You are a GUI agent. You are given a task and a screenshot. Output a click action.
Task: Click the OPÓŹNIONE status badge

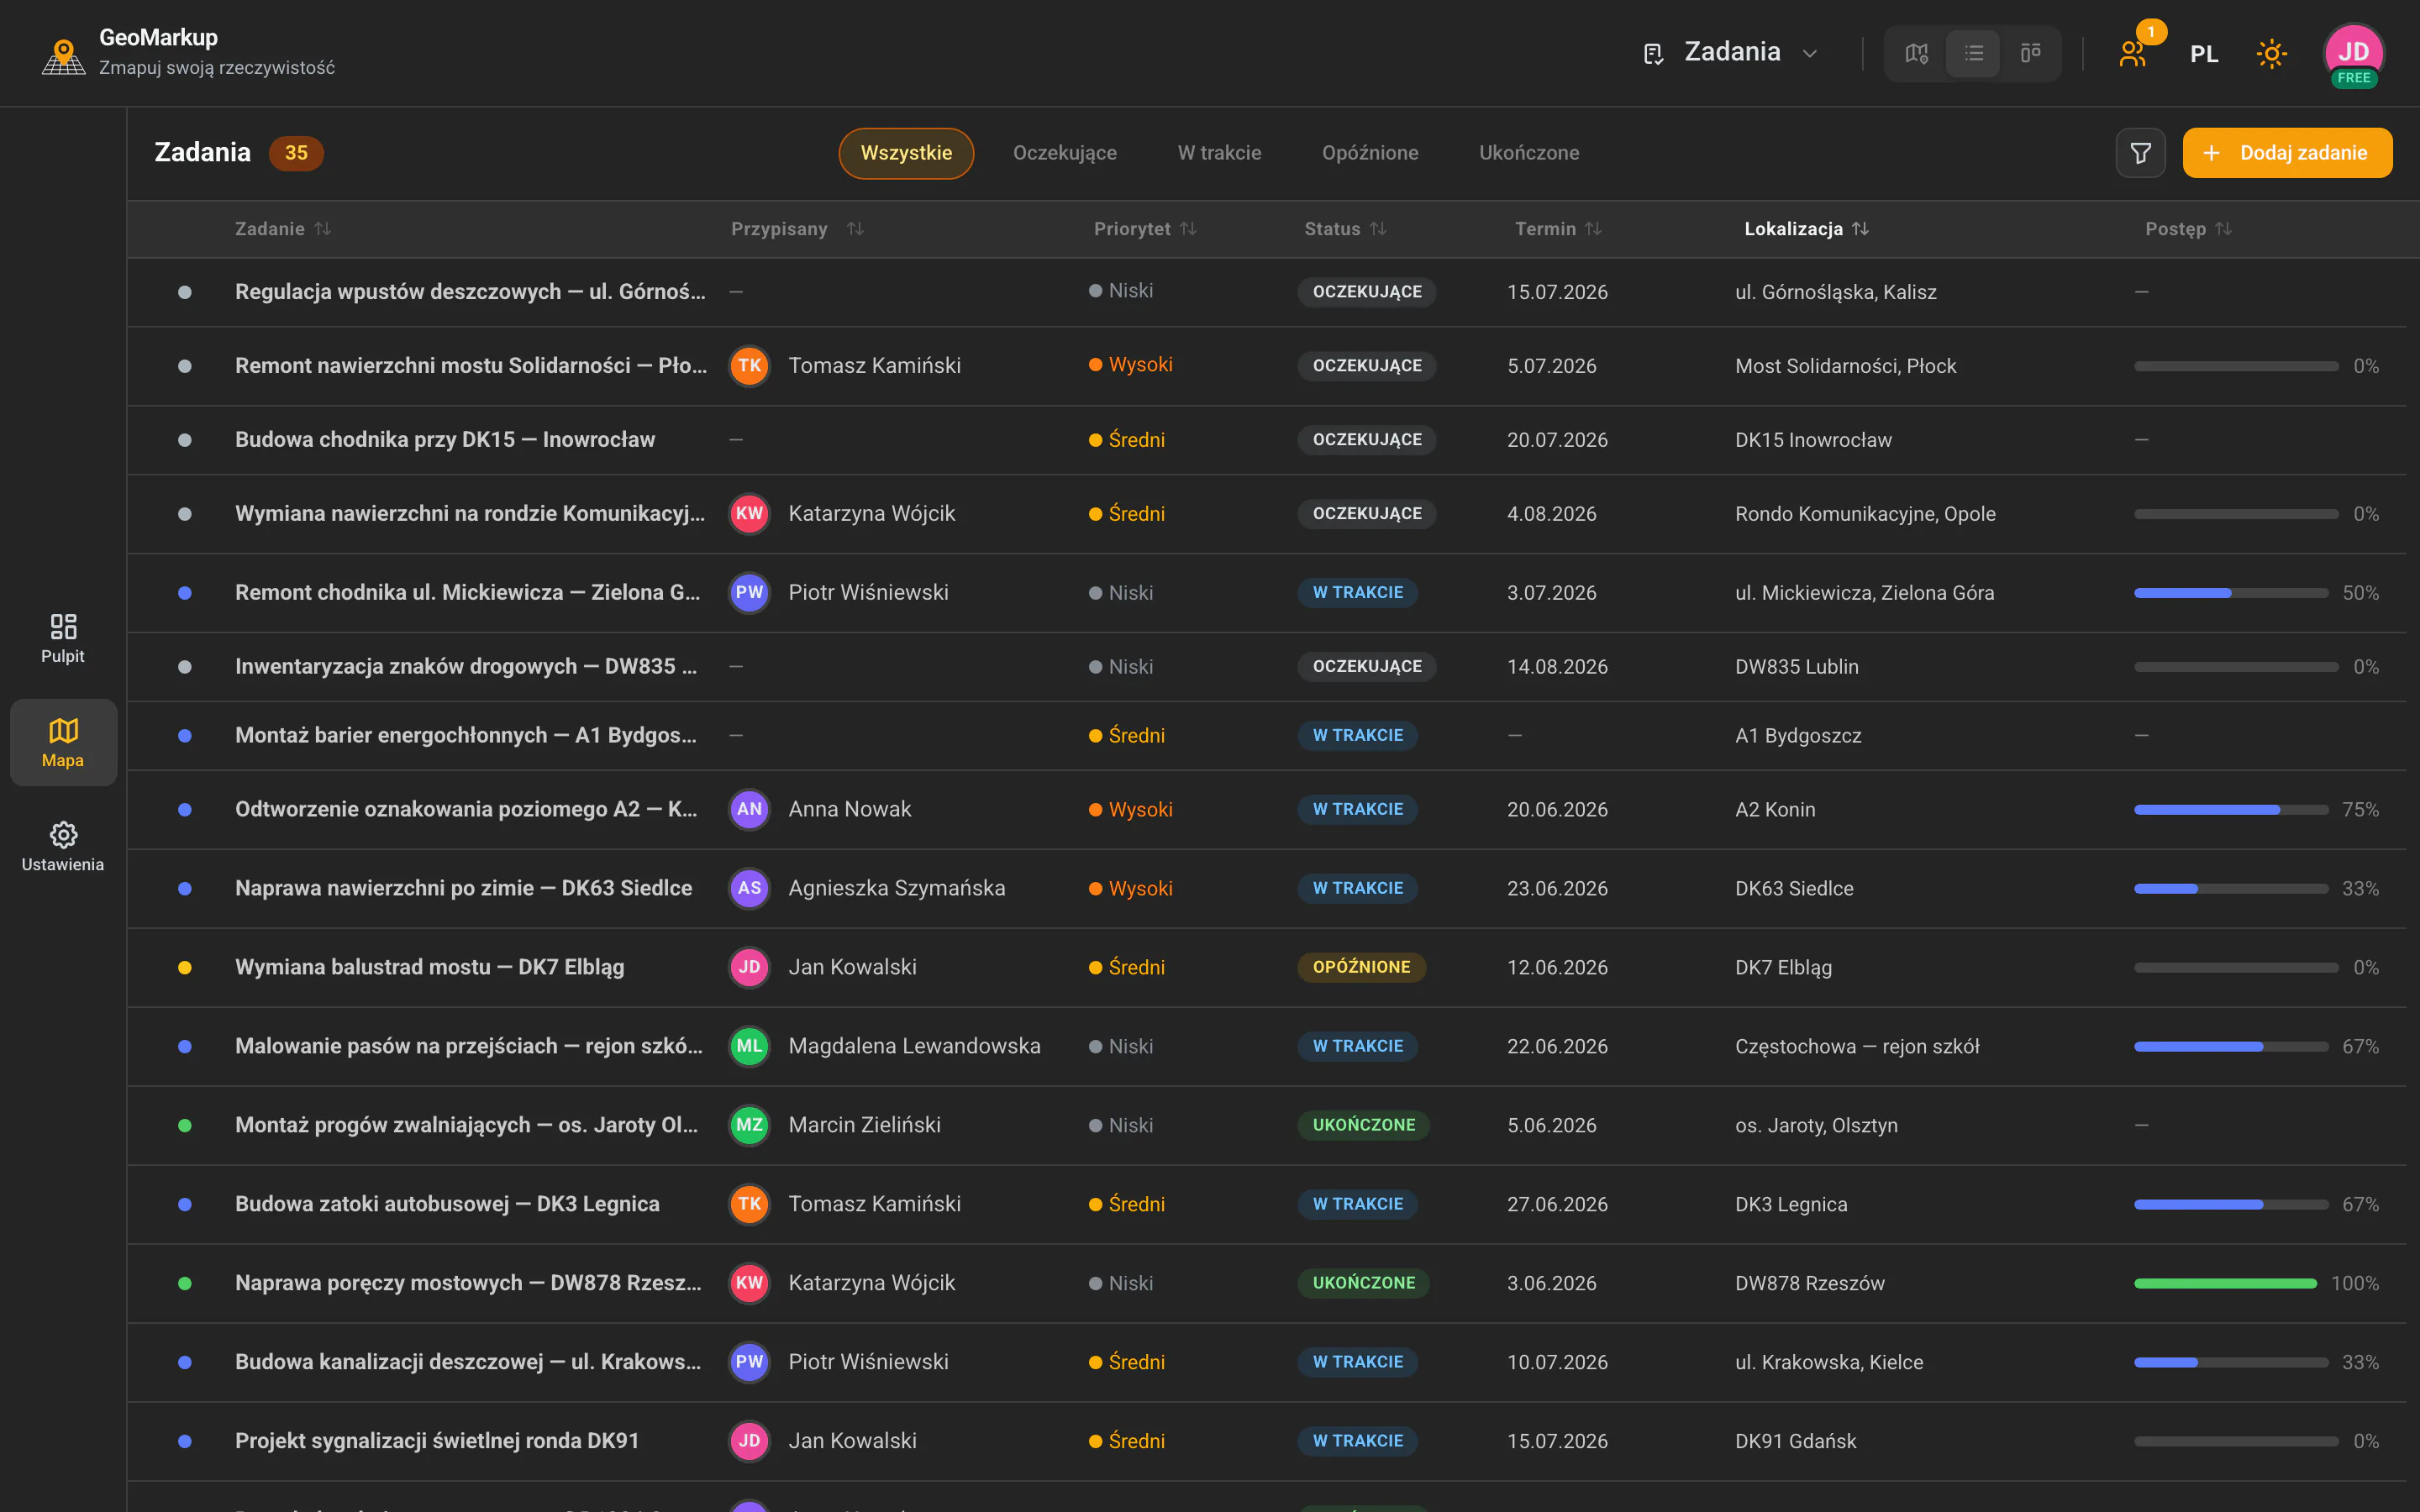click(x=1361, y=967)
